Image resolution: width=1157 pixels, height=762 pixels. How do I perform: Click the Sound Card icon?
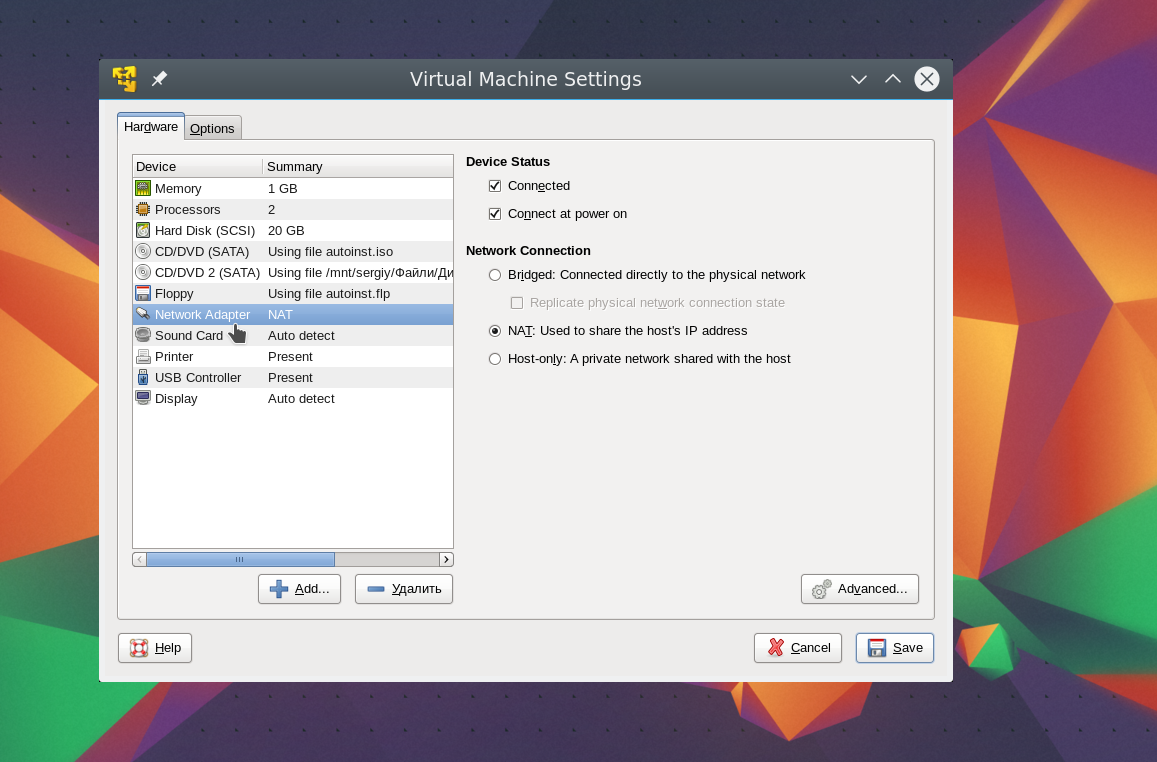[143, 335]
